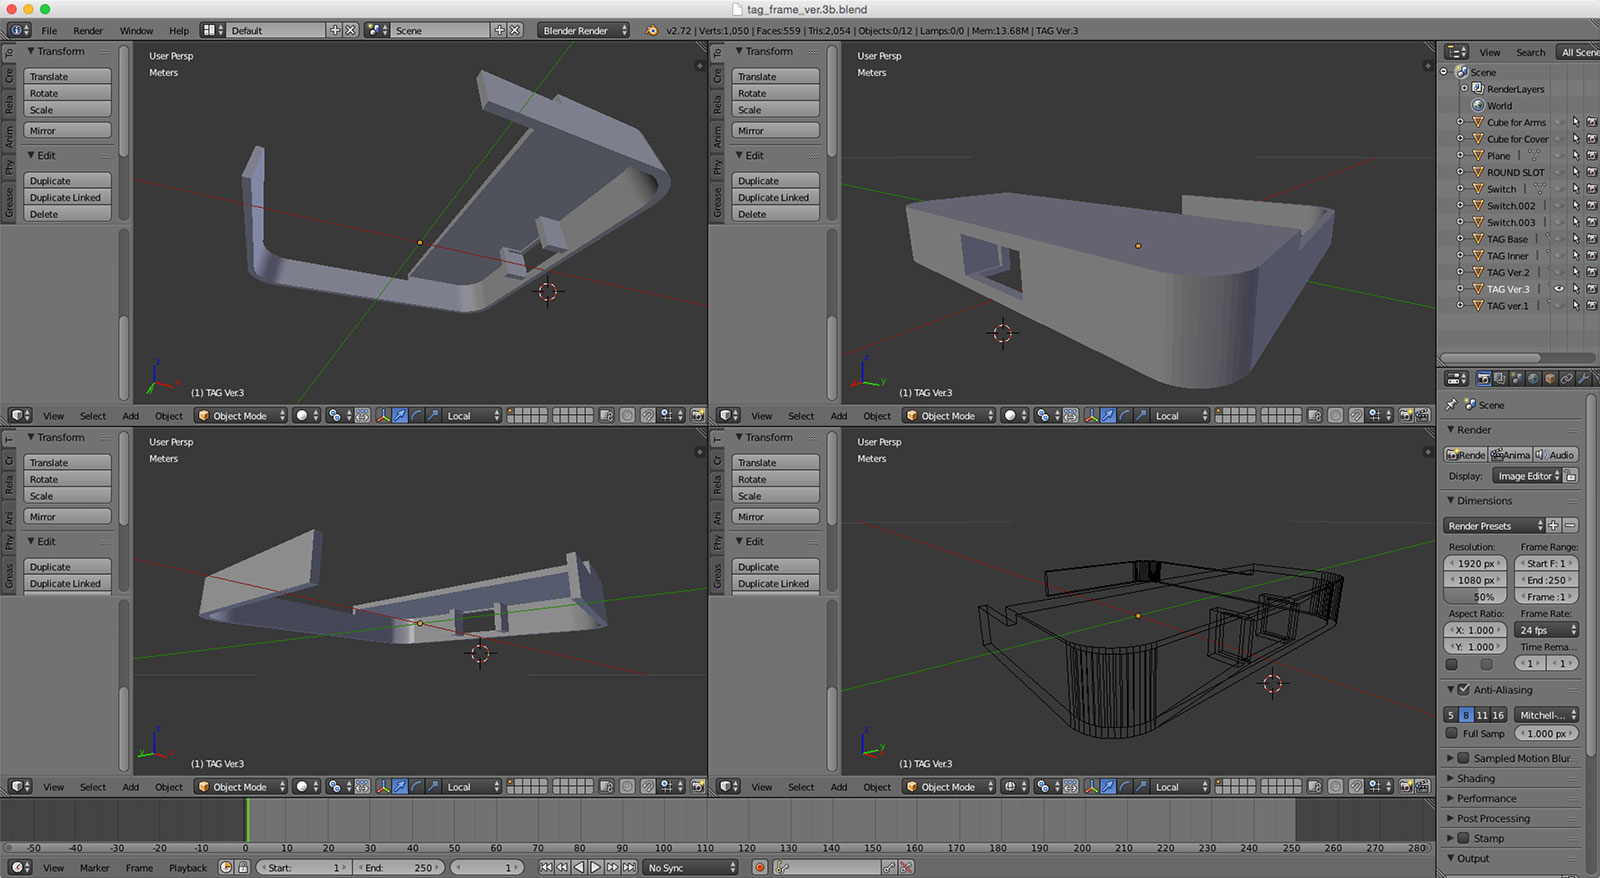Open the Playback menu in the timeline
This screenshot has width=1600, height=878.
tap(187, 867)
